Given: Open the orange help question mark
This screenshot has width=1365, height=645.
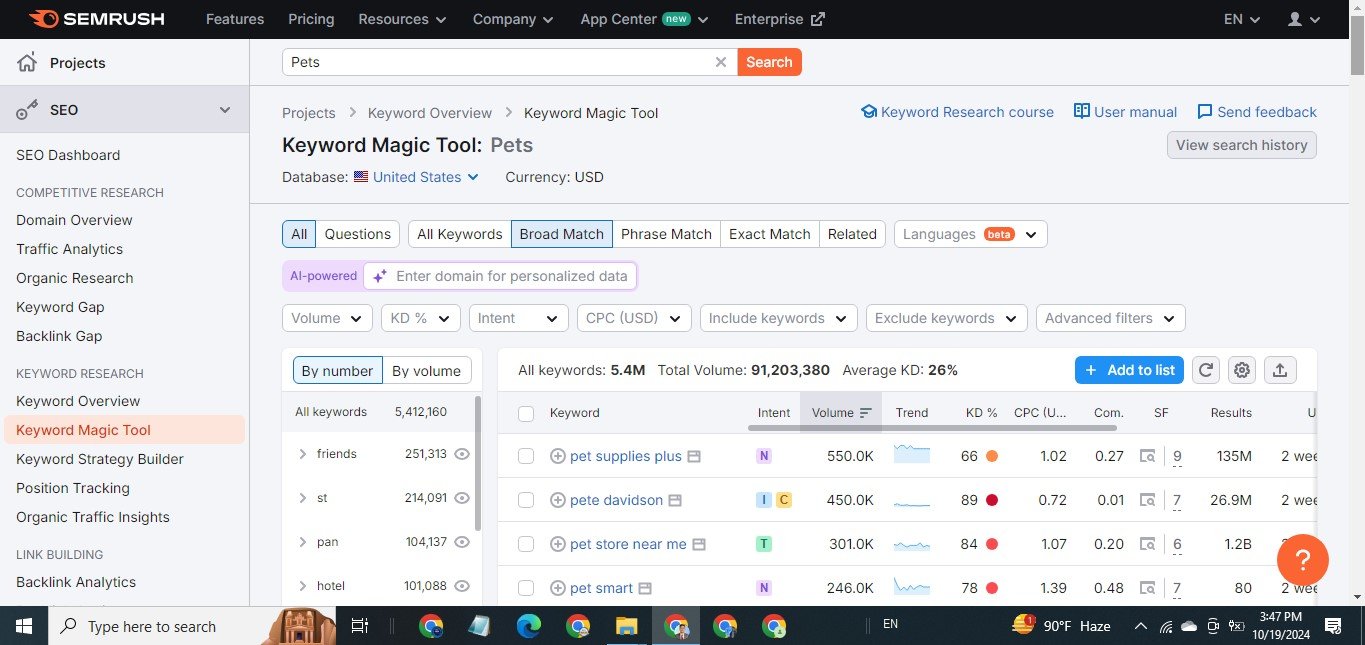Looking at the screenshot, I should click(x=1302, y=559).
